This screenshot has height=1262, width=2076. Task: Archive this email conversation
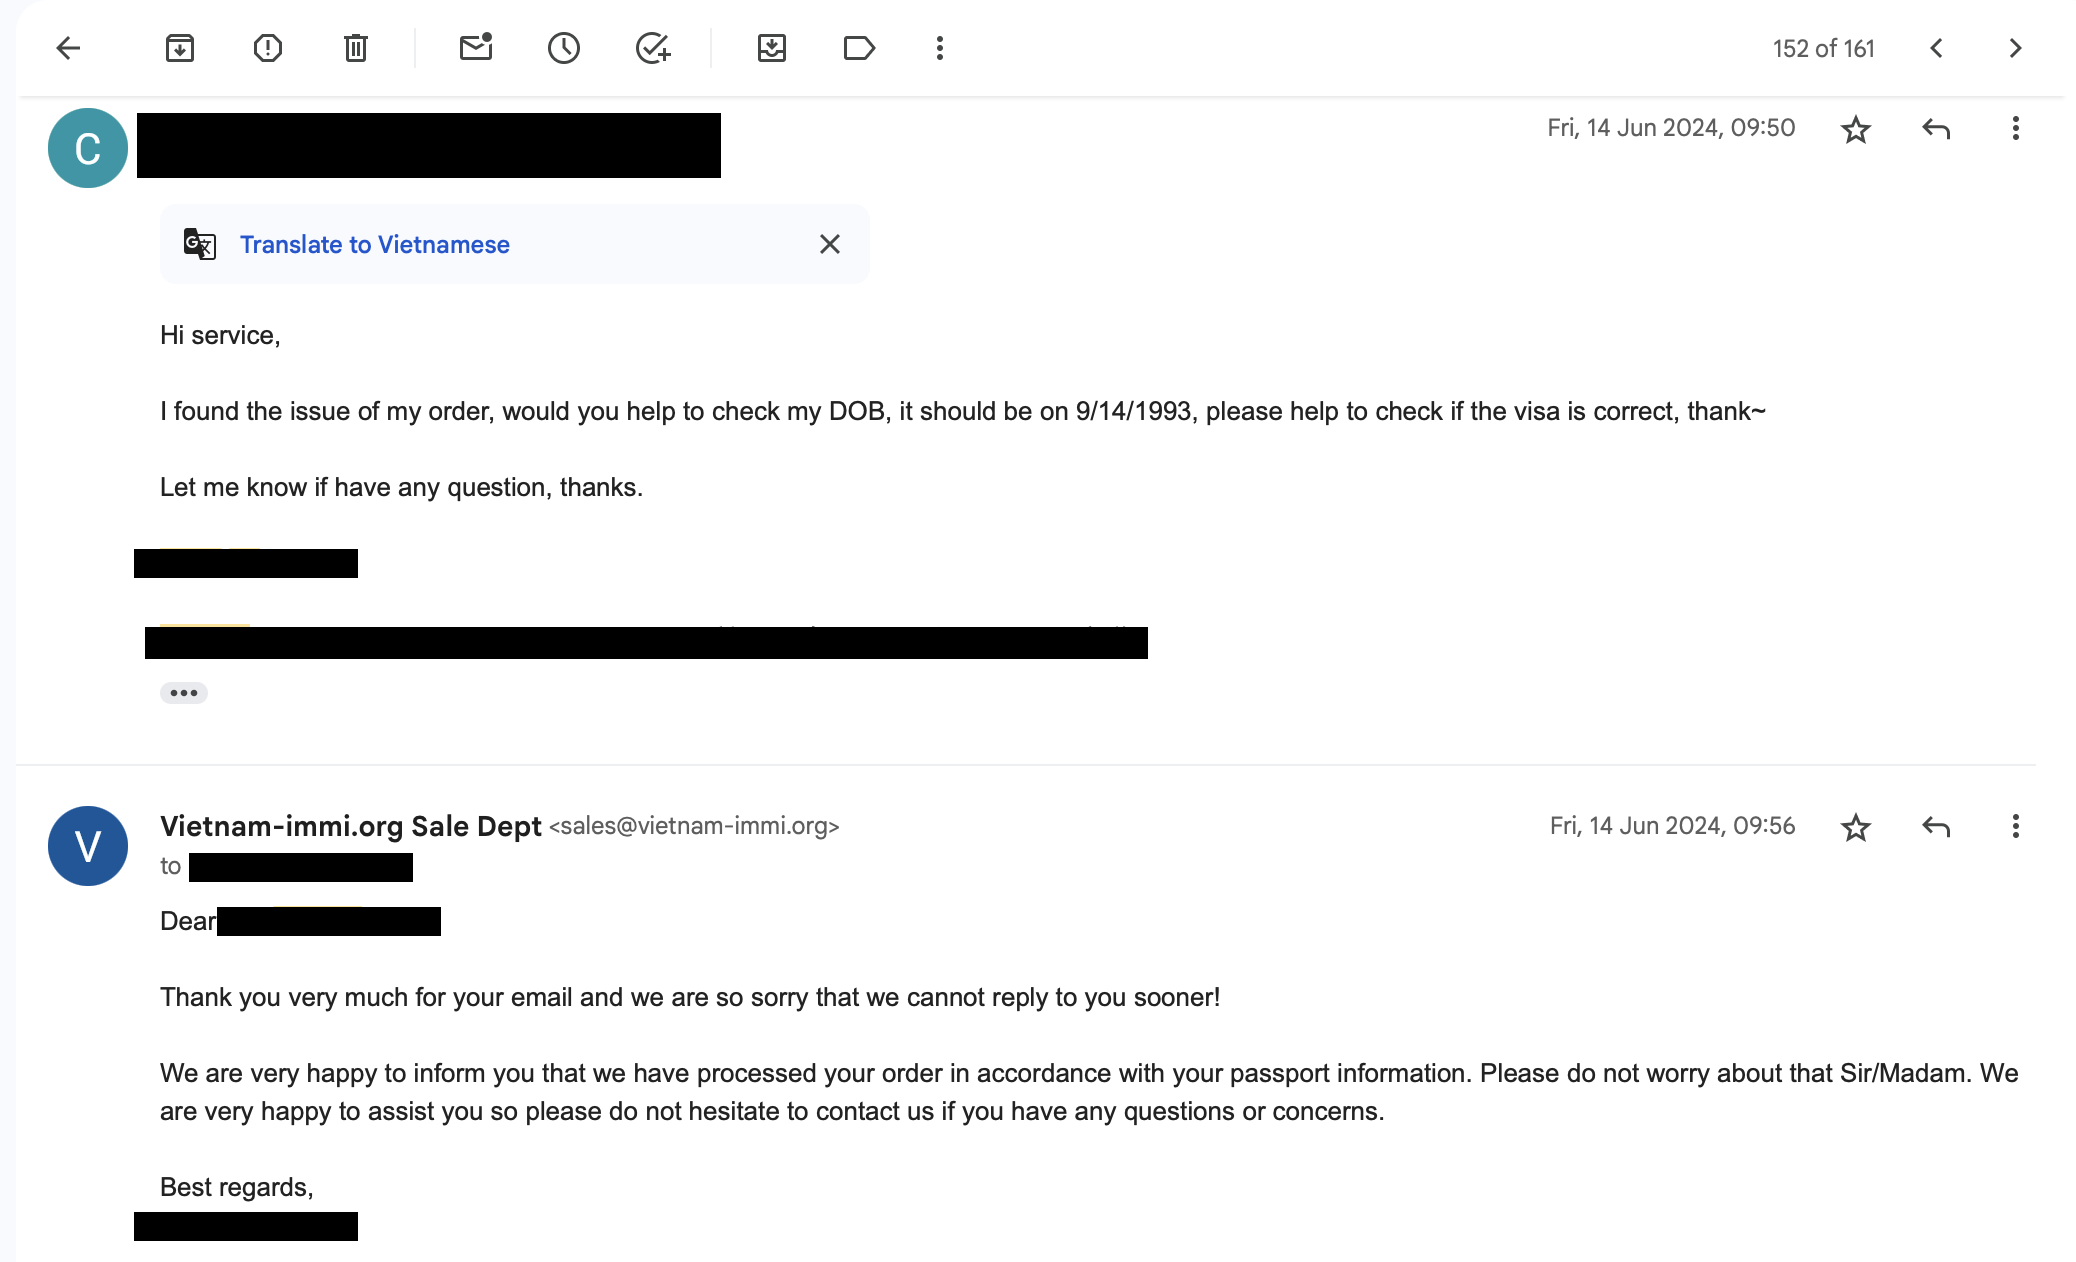coord(180,48)
